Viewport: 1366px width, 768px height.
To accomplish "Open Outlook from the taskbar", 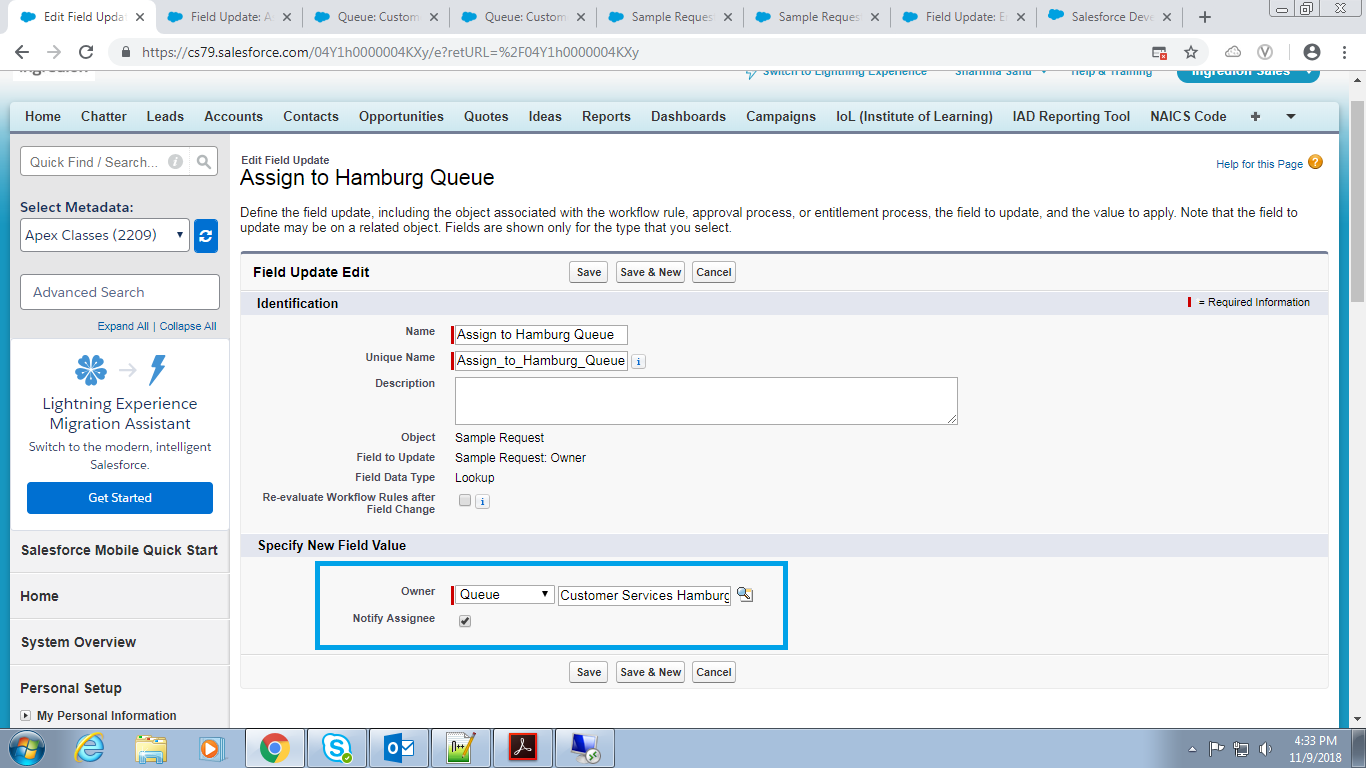I will point(400,748).
